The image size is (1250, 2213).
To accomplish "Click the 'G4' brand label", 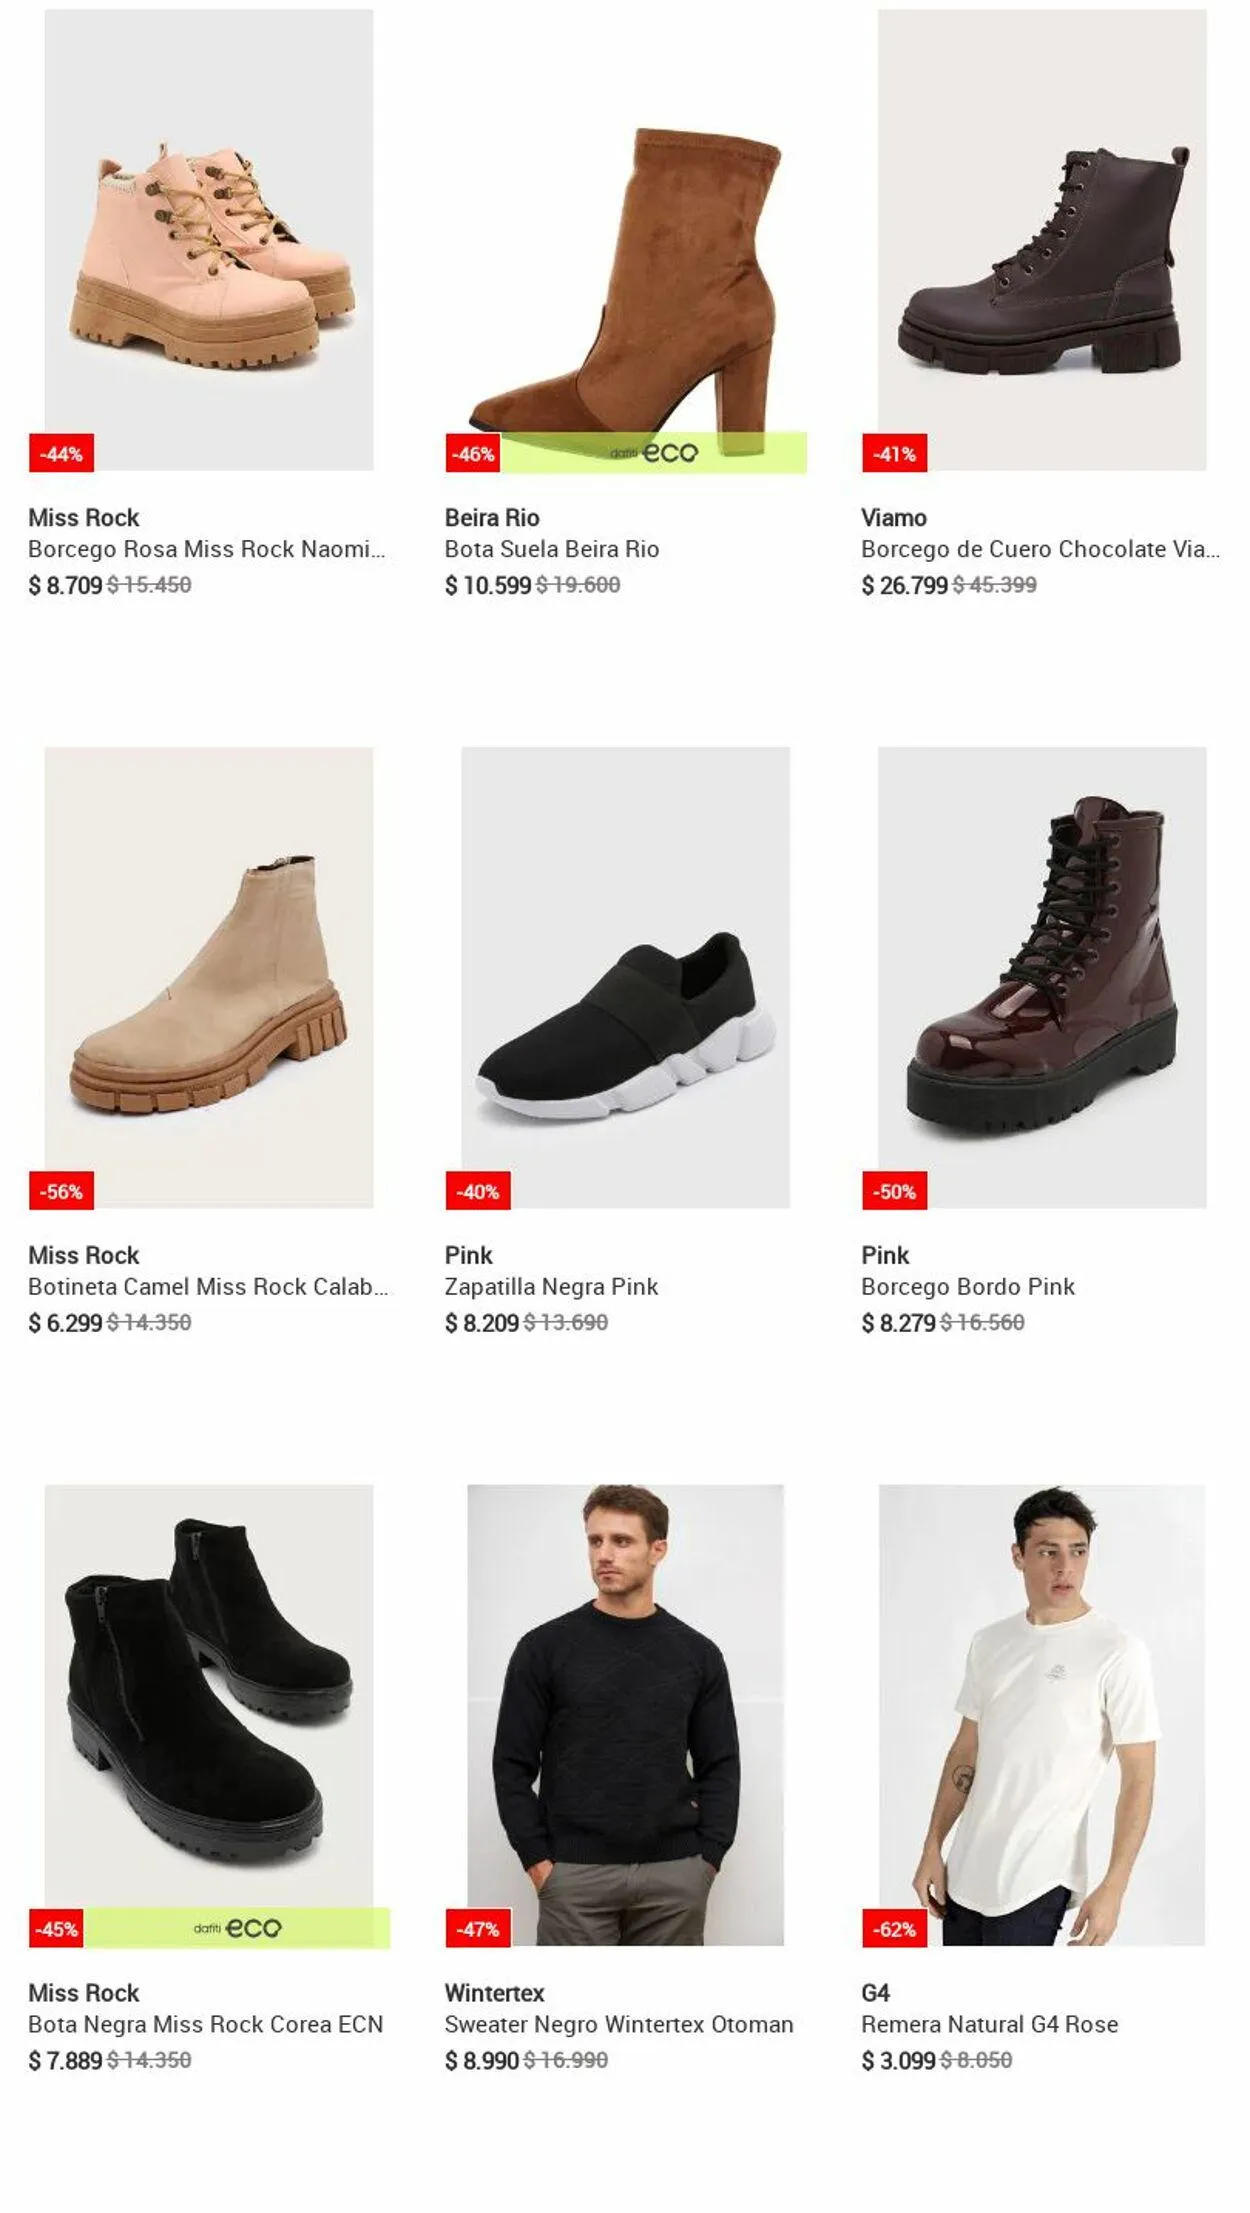I will coord(875,1993).
